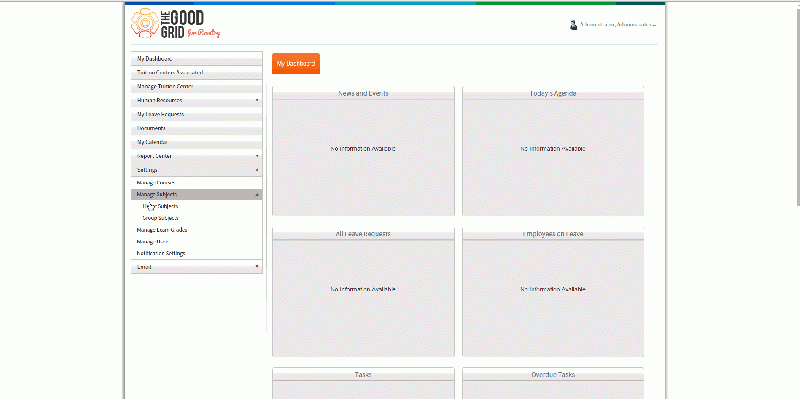This screenshot has height=399, width=800.
Task: Click the Today's Agenda panel header
Action: [x=553, y=93]
